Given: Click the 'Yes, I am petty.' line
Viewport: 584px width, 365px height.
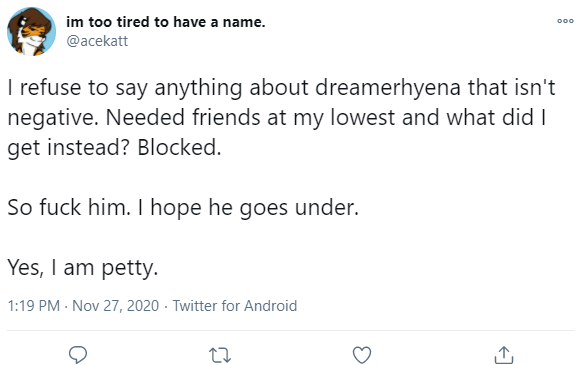Looking at the screenshot, I should pos(83,268).
